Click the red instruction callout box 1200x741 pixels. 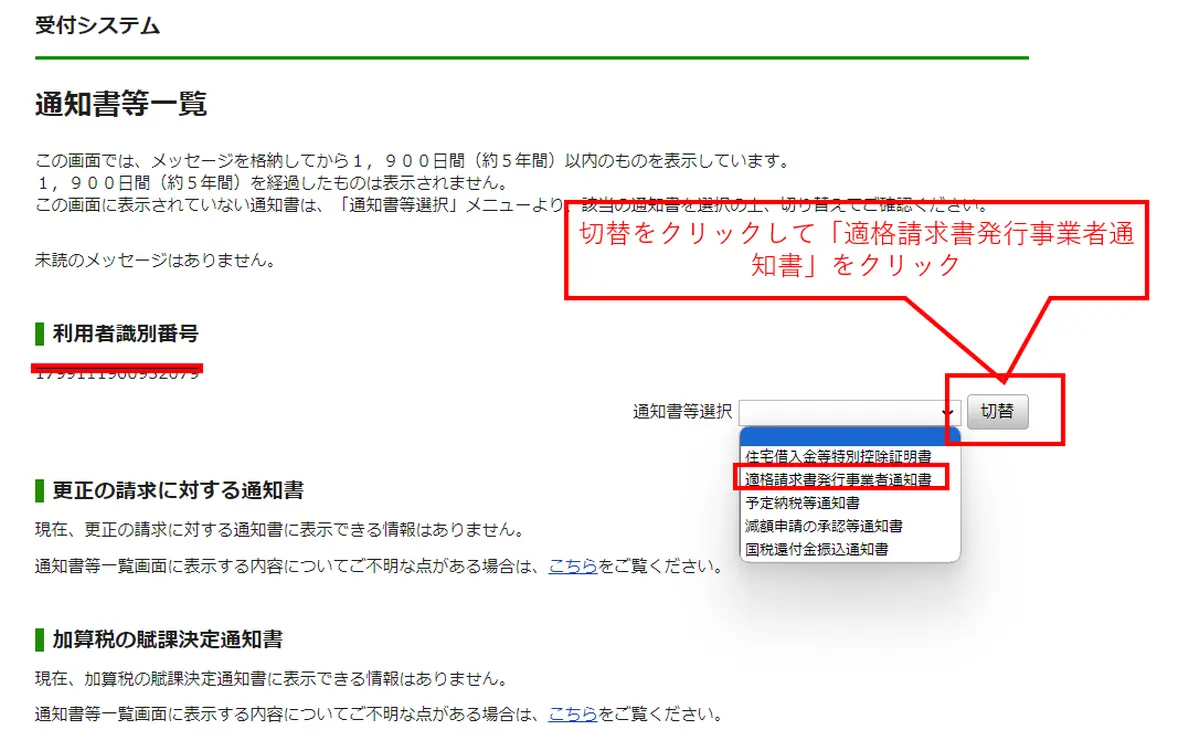[856, 249]
